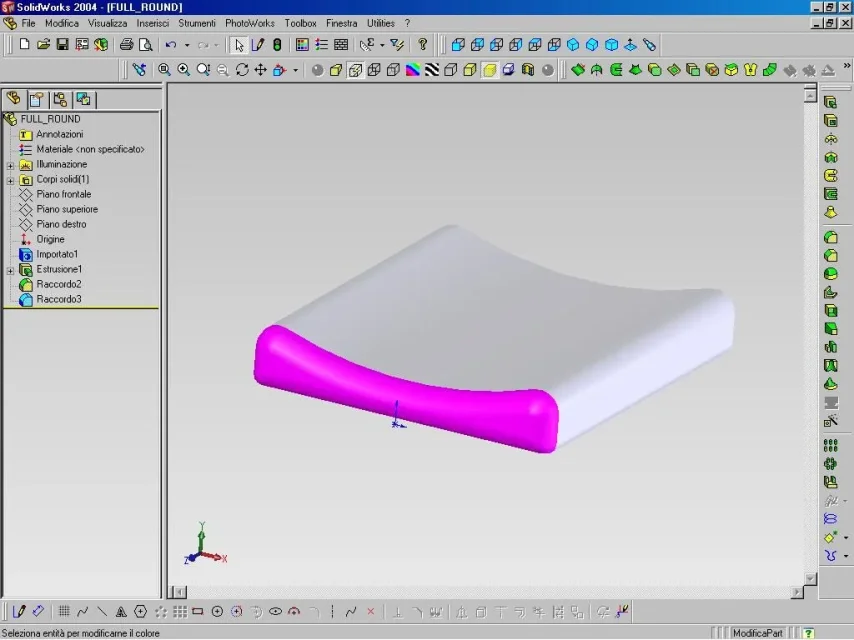Toggle the highlighted hidden-lines-visible display mode
Screen dimensions: 854x640
[355, 70]
